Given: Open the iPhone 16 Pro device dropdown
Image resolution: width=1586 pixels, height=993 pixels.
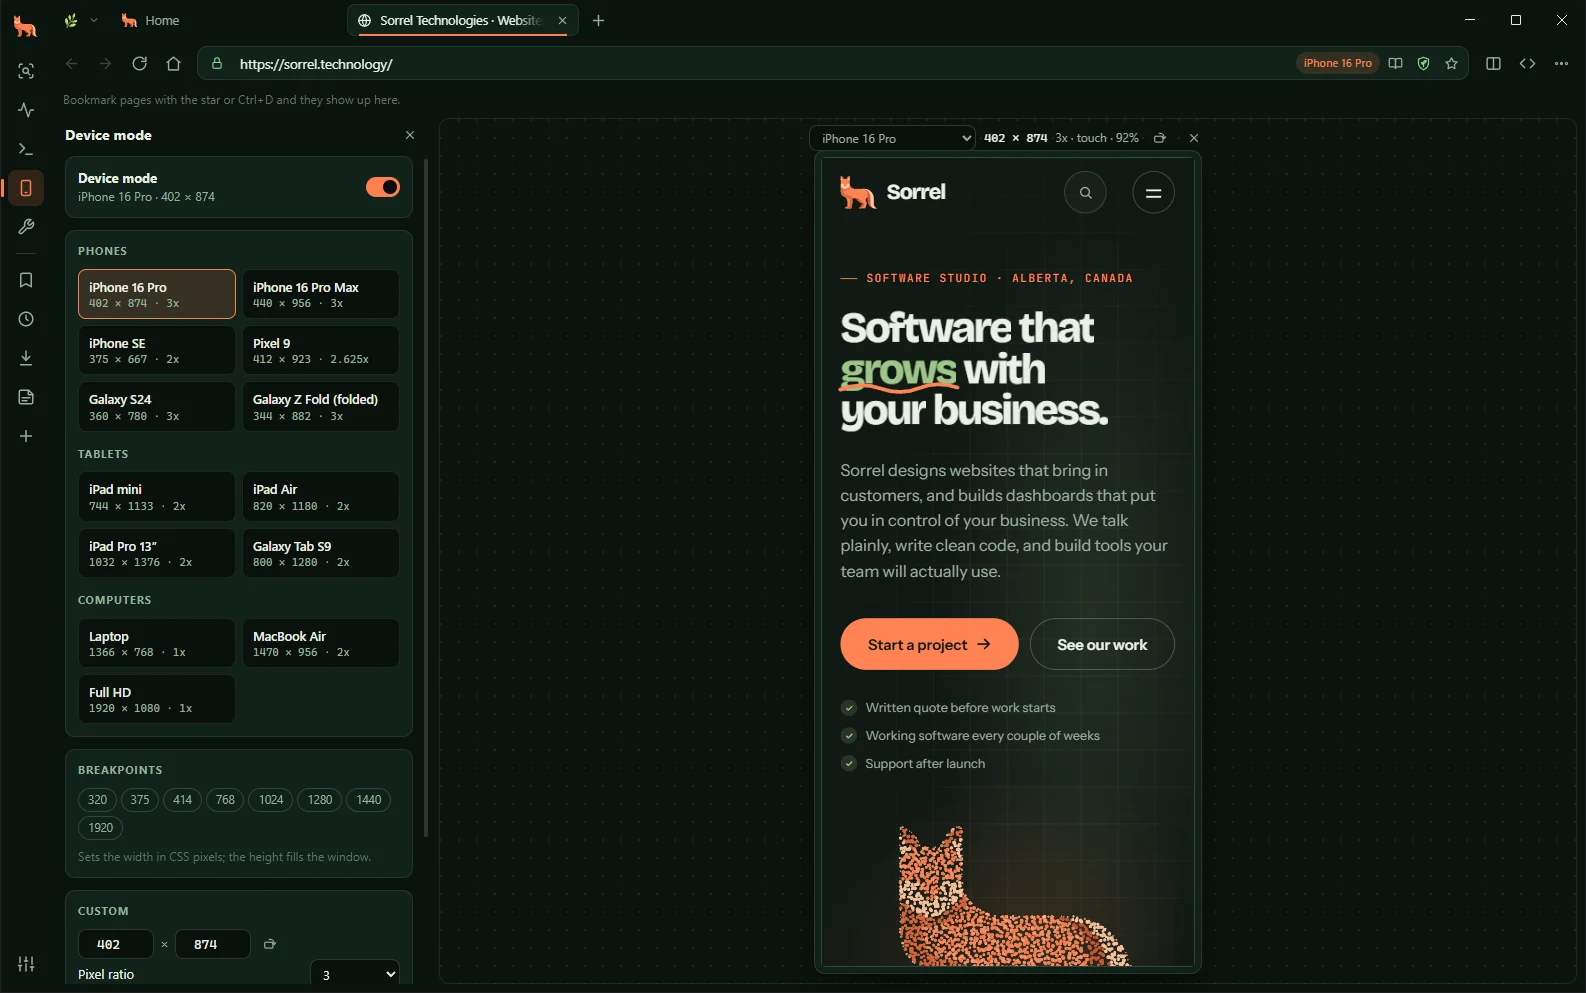Looking at the screenshot, I should [x=892, y=138].
